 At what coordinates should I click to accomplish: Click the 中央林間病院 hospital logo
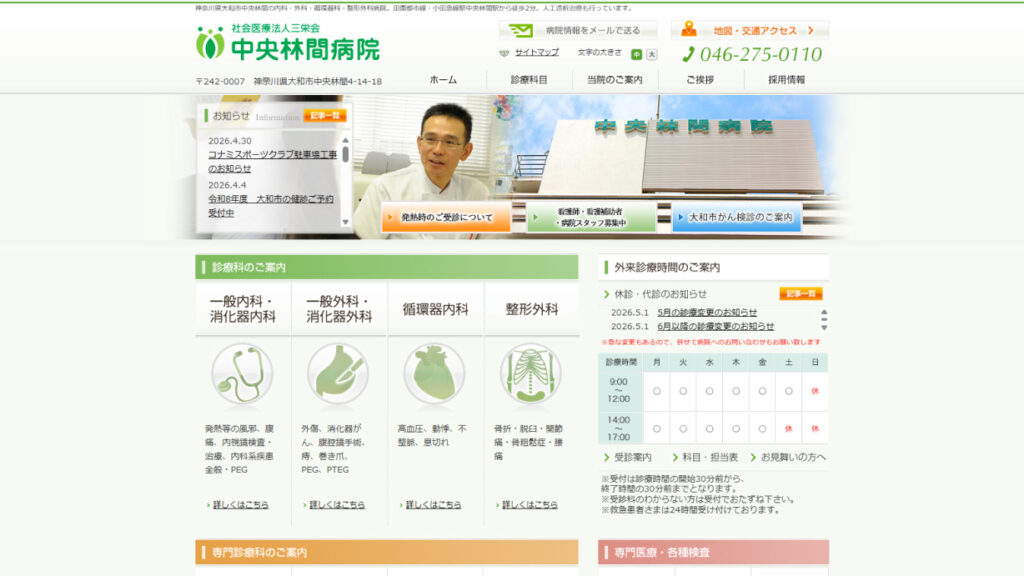[x=288, y=43]
